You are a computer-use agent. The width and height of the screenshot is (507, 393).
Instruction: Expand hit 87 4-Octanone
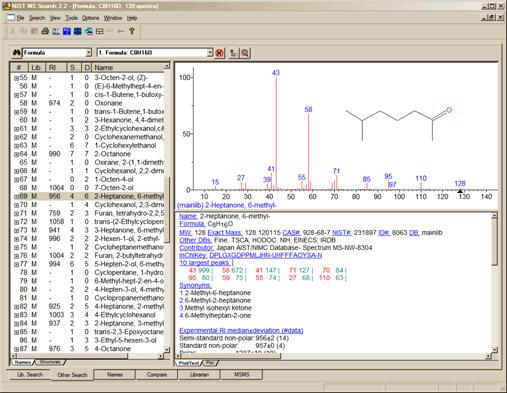[16, 349]
